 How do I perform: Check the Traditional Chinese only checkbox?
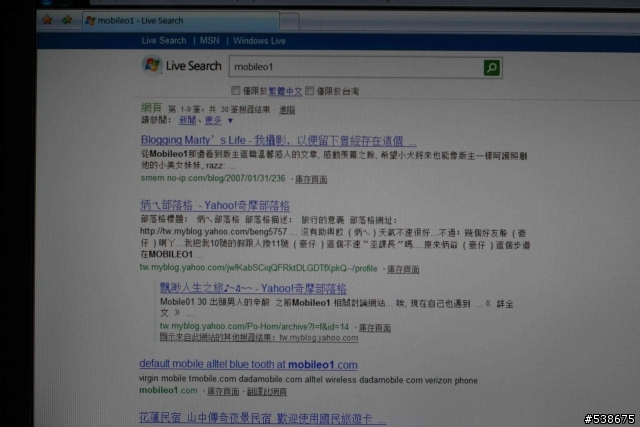[x=236, y=91]
